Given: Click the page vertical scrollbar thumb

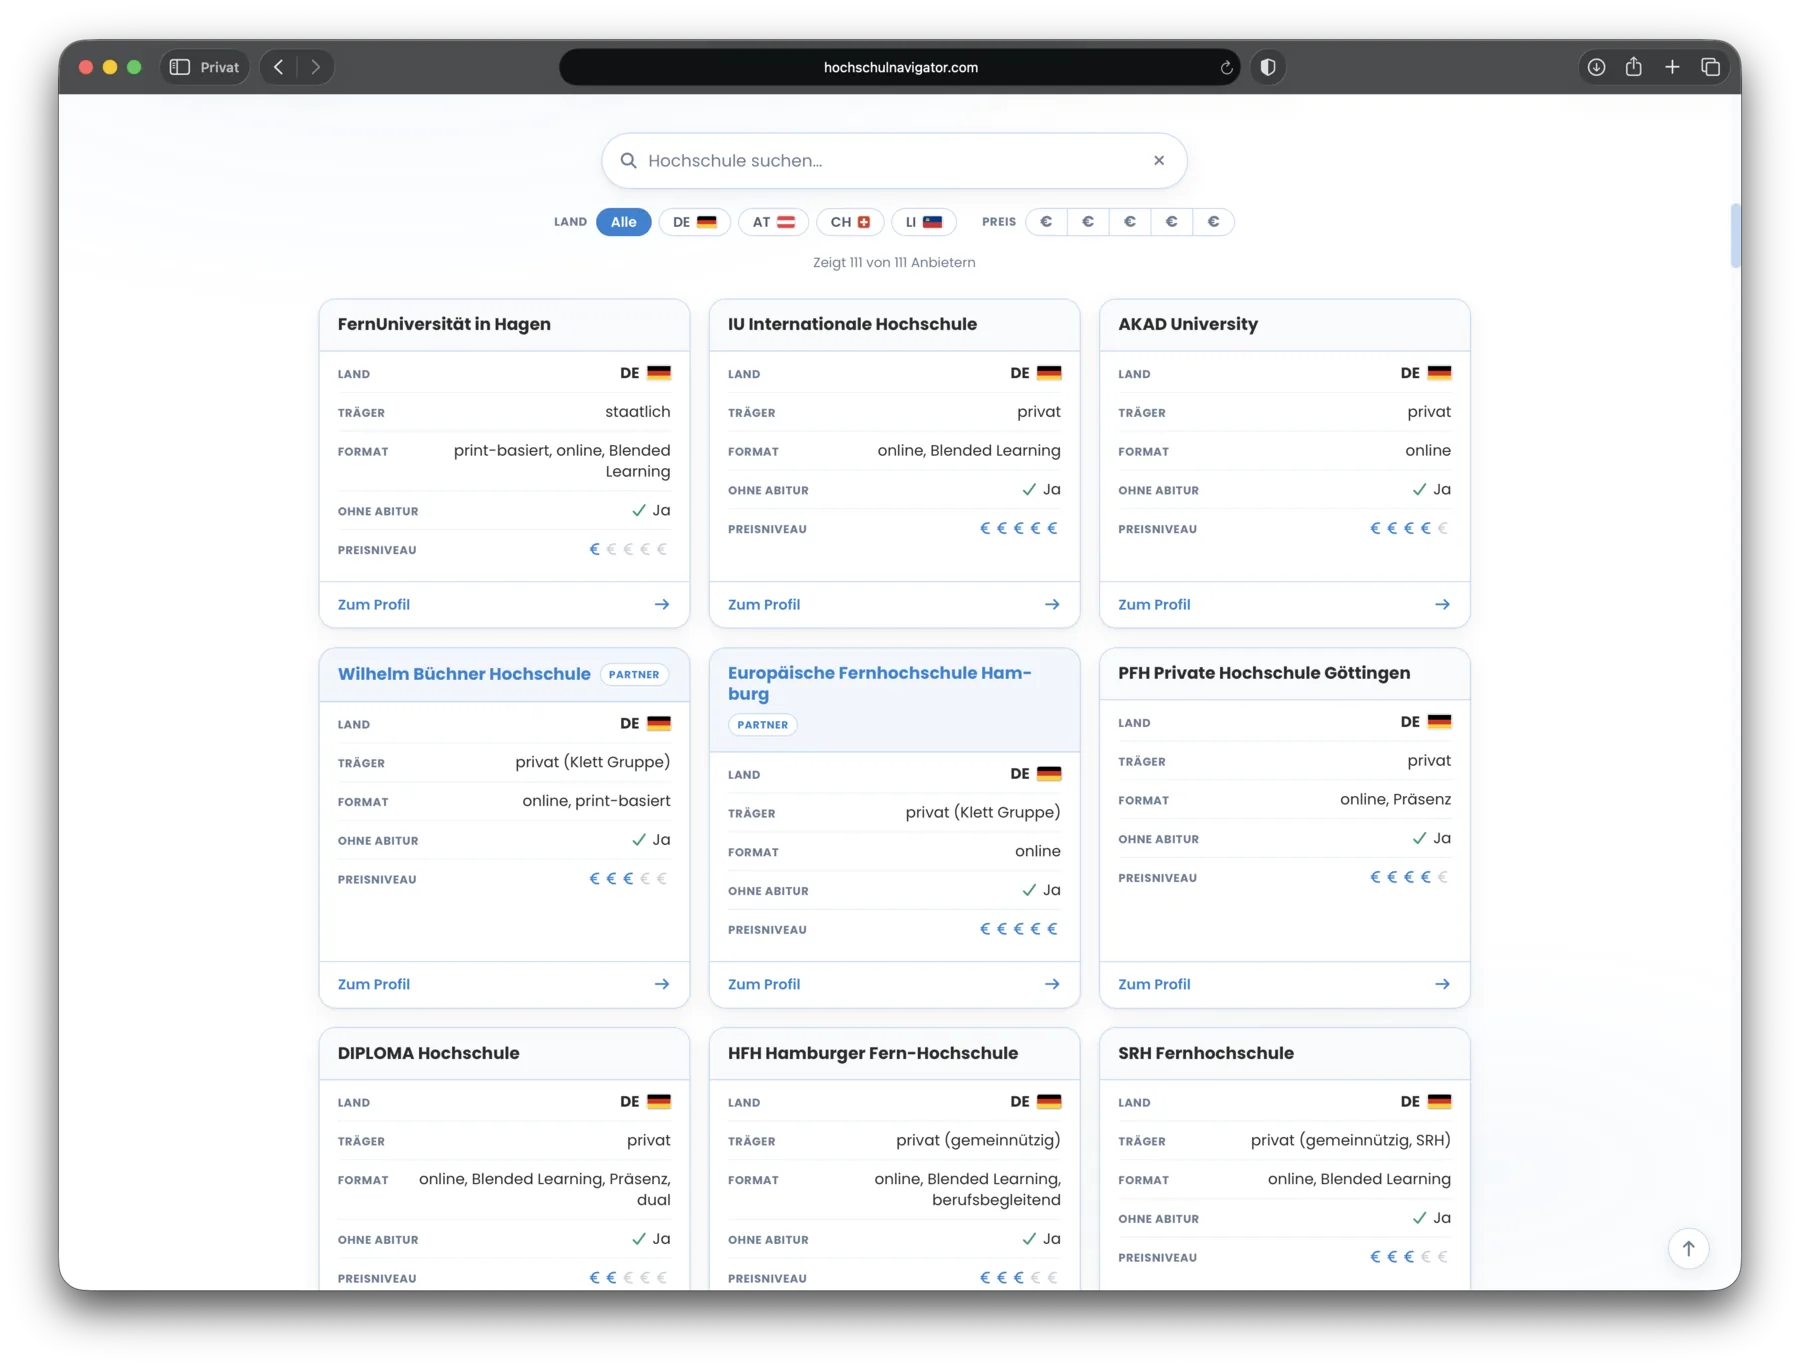Looking at the screenshot, I should coord(1735,236).
